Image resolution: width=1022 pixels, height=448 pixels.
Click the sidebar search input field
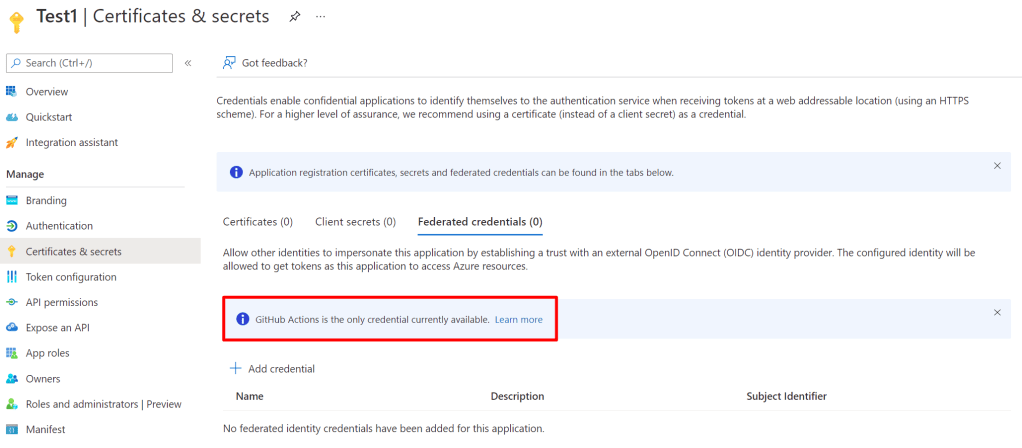90,63
